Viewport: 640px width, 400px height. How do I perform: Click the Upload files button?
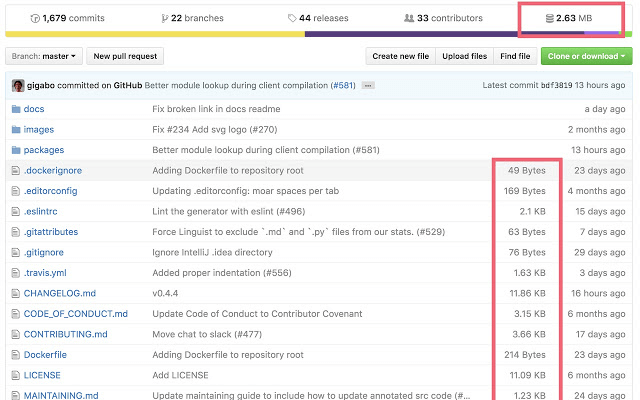[464, 56]
